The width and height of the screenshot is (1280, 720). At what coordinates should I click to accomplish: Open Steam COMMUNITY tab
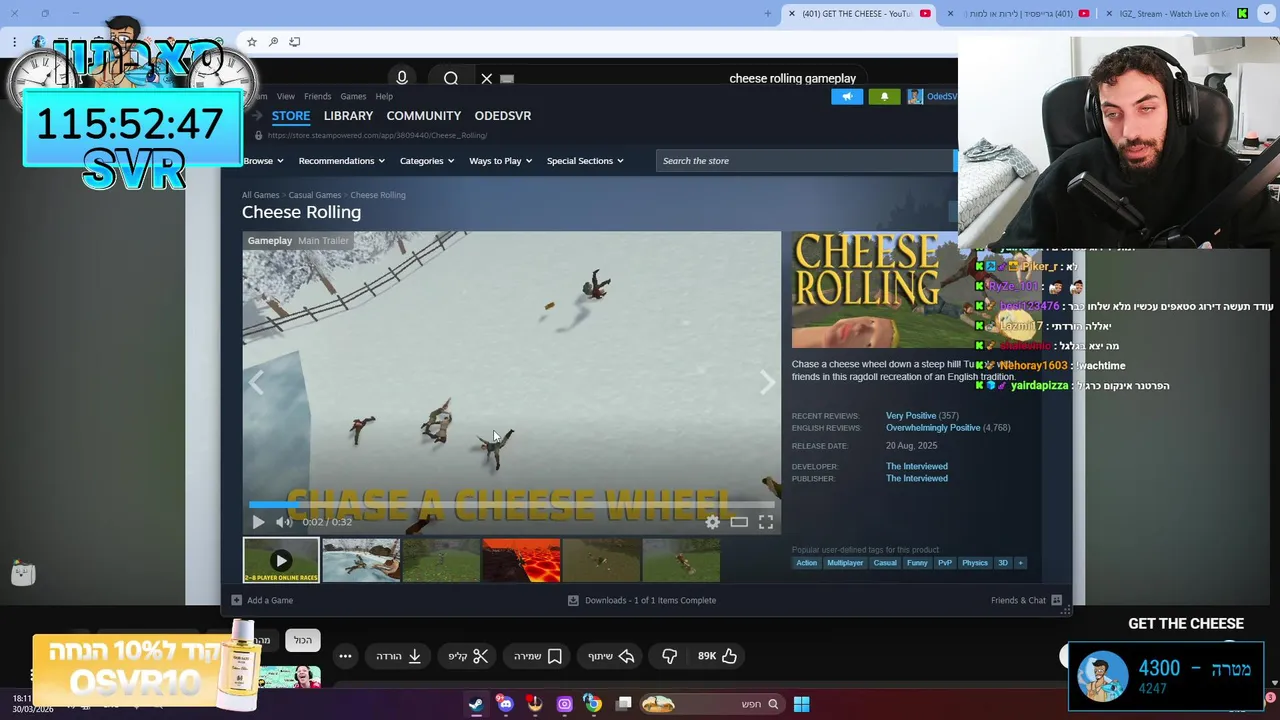point(424,116)
